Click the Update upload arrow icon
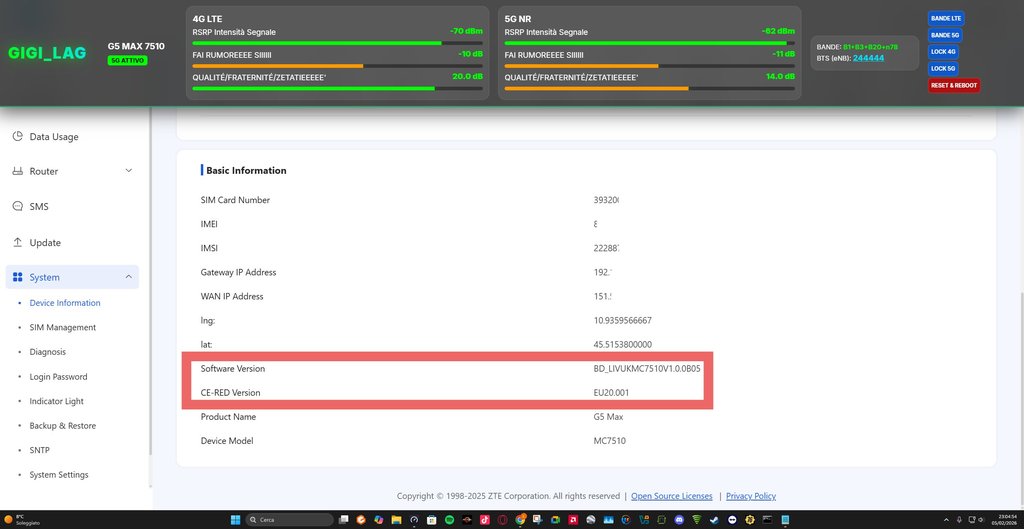1024x529 pixels. click(18, 243)
